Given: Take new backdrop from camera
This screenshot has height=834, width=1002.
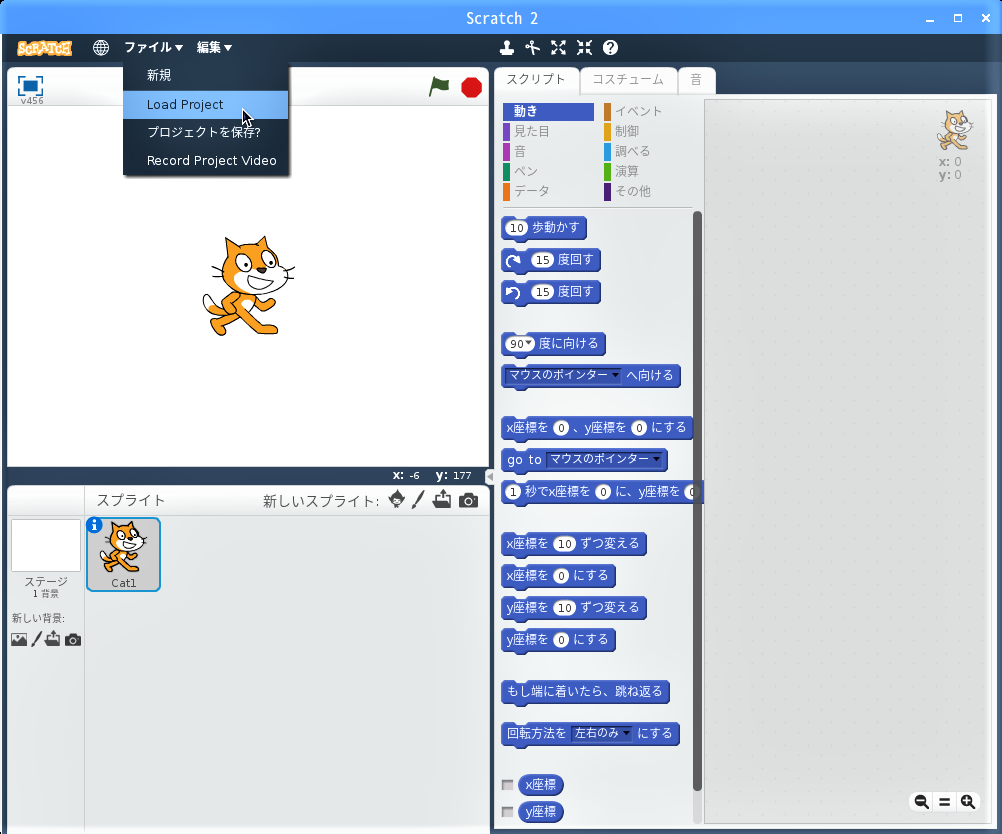Looking at the screenshot, I should click(73, 640).
